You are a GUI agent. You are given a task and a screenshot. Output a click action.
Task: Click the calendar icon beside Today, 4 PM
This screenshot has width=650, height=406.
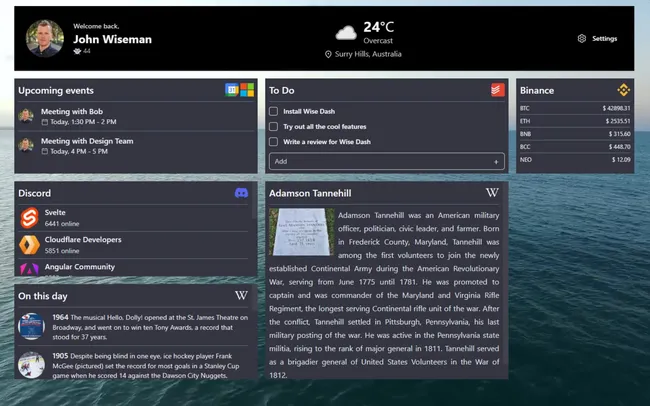[45, 151]
